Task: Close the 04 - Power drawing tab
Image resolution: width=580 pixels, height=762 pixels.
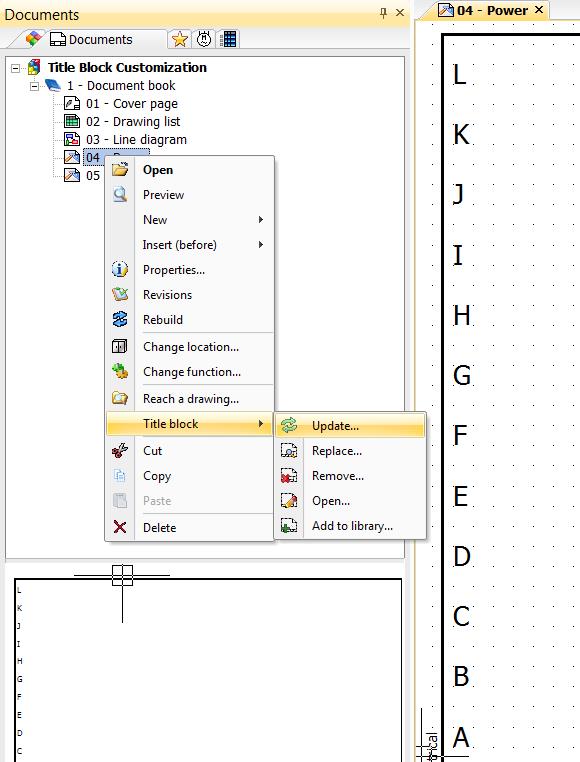Action: pyautogui.click(x=539, y=10)
